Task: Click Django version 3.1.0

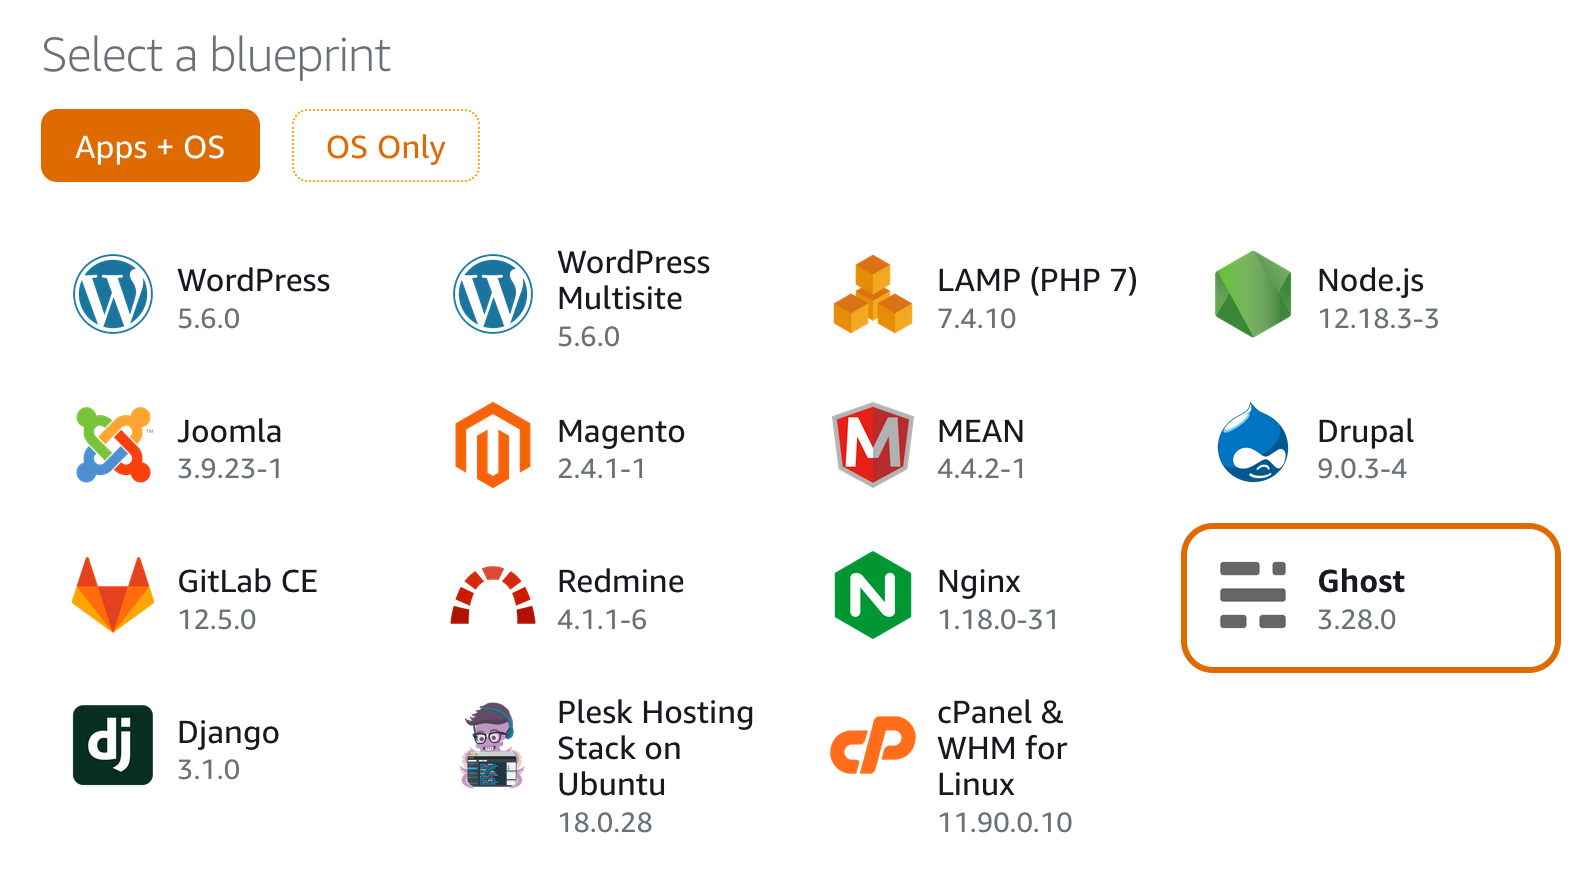Action: (x=209, y=770)
